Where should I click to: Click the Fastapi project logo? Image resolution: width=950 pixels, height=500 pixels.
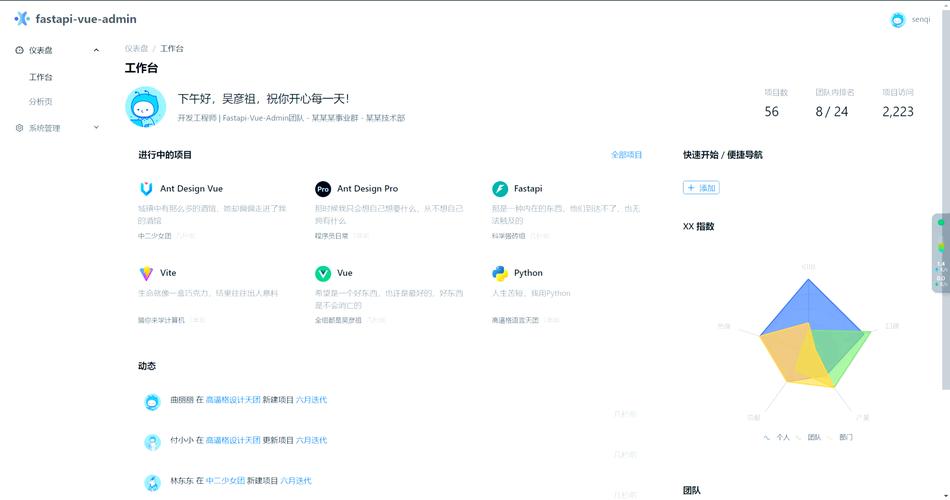tap(500, 189)
